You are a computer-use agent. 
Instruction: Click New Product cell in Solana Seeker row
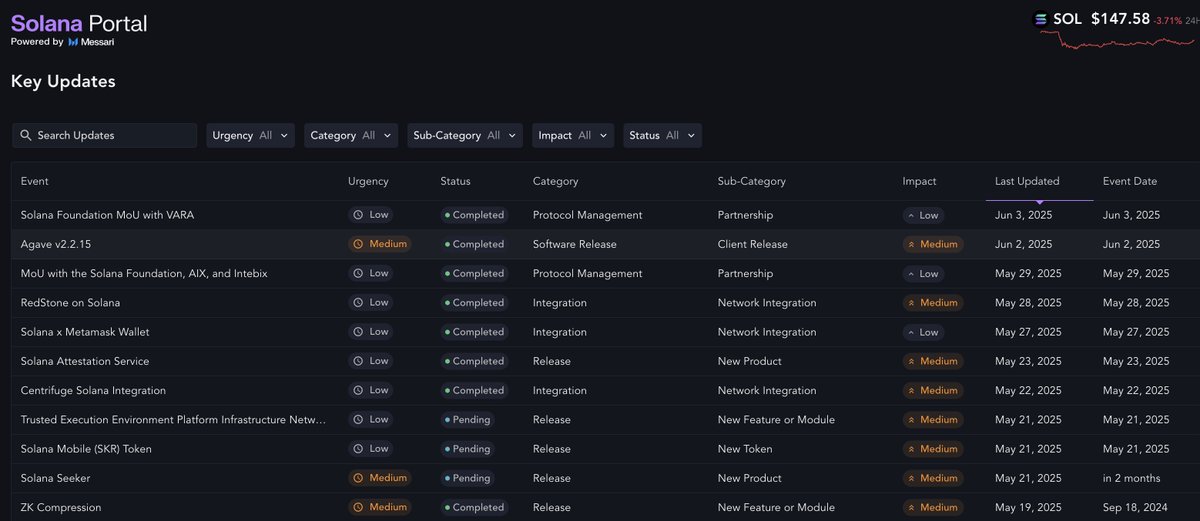click(750, 478)
